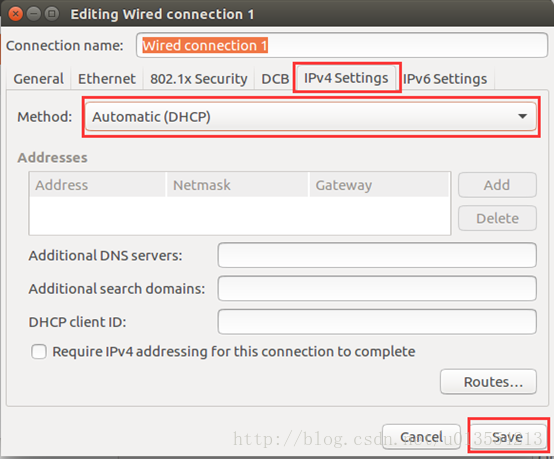Image resolution: width=554 pixels, height=459 pixels.
Task: Go to the IPv6 Settings tab
Action: coord(445,78)
